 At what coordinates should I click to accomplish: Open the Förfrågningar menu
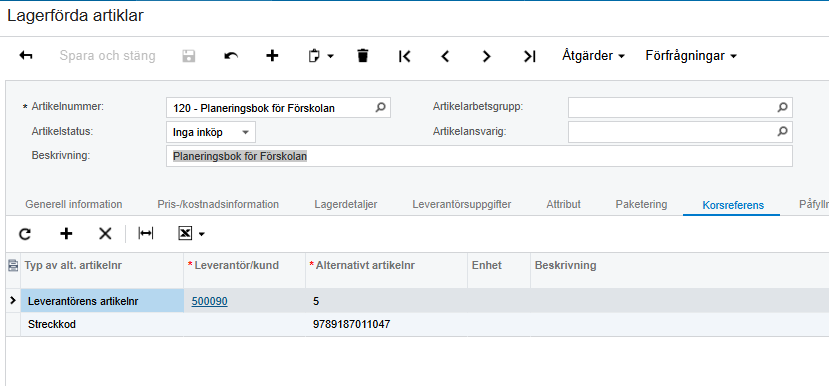tap(691, 56)
